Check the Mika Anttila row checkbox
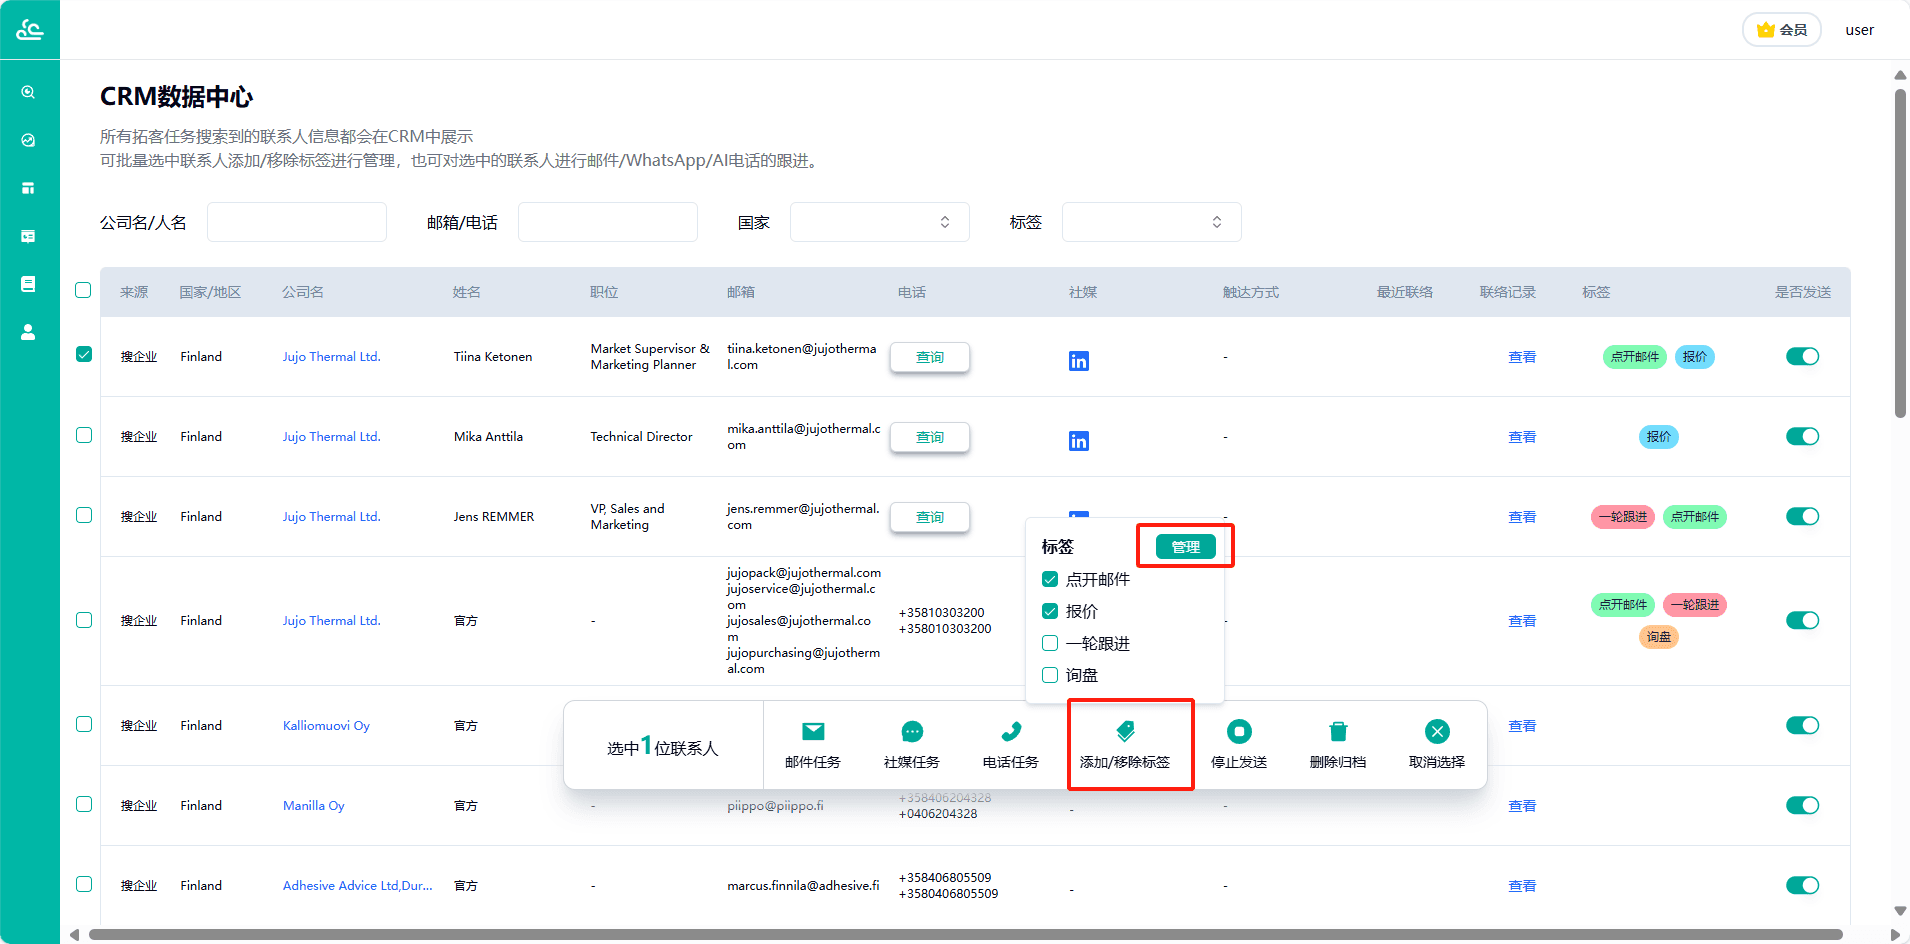 click(84, 435)
